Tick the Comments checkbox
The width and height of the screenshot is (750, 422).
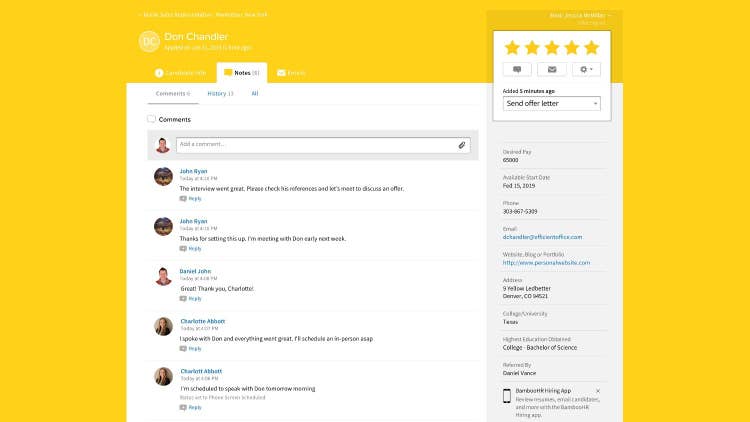click(x=152, y=119)
